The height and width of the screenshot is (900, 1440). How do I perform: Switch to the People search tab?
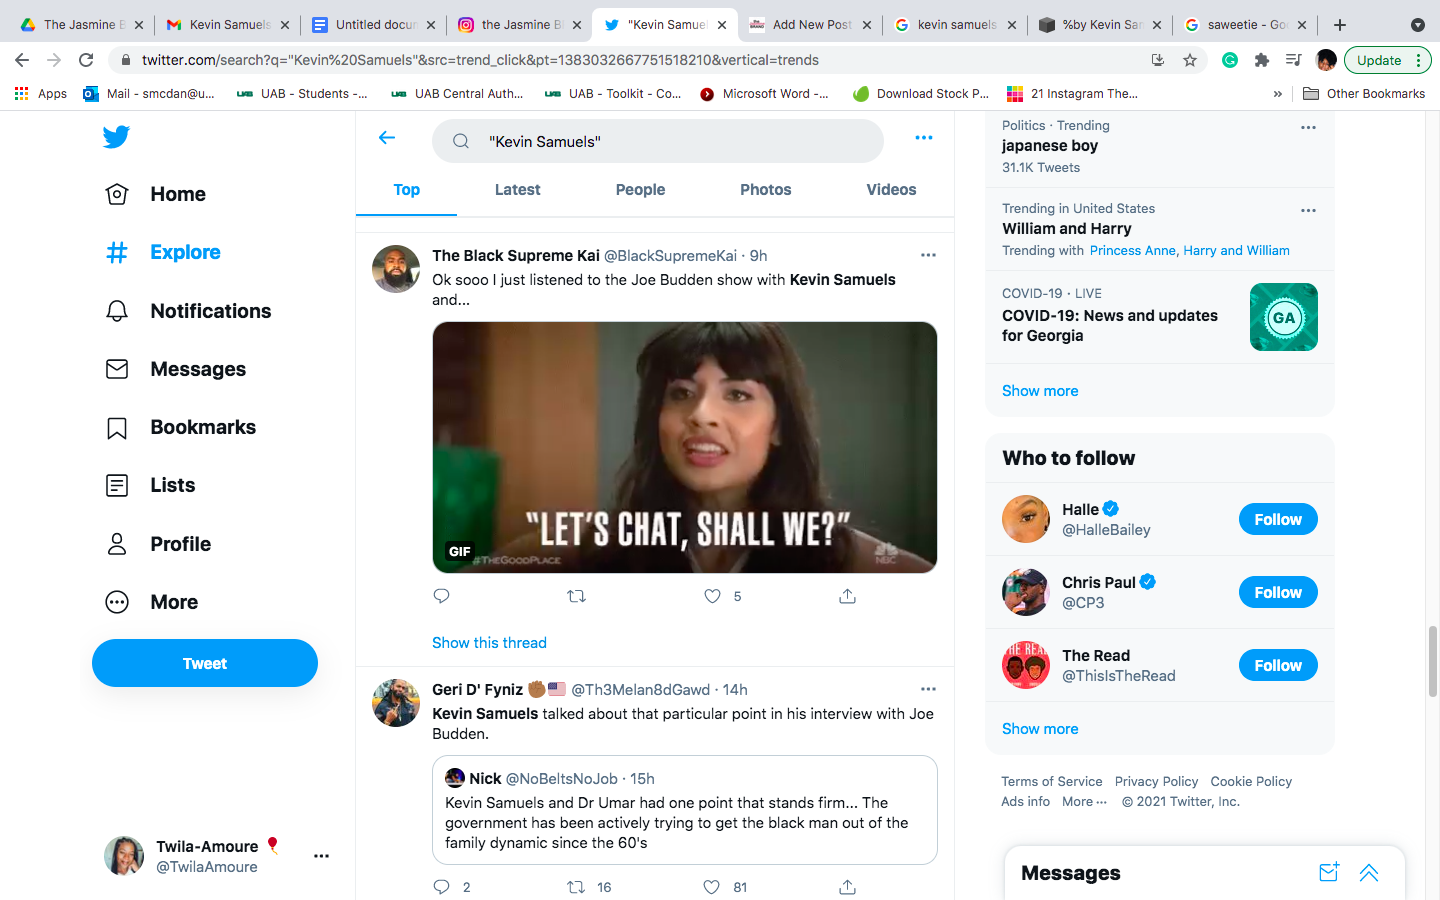tap(640, 190)
